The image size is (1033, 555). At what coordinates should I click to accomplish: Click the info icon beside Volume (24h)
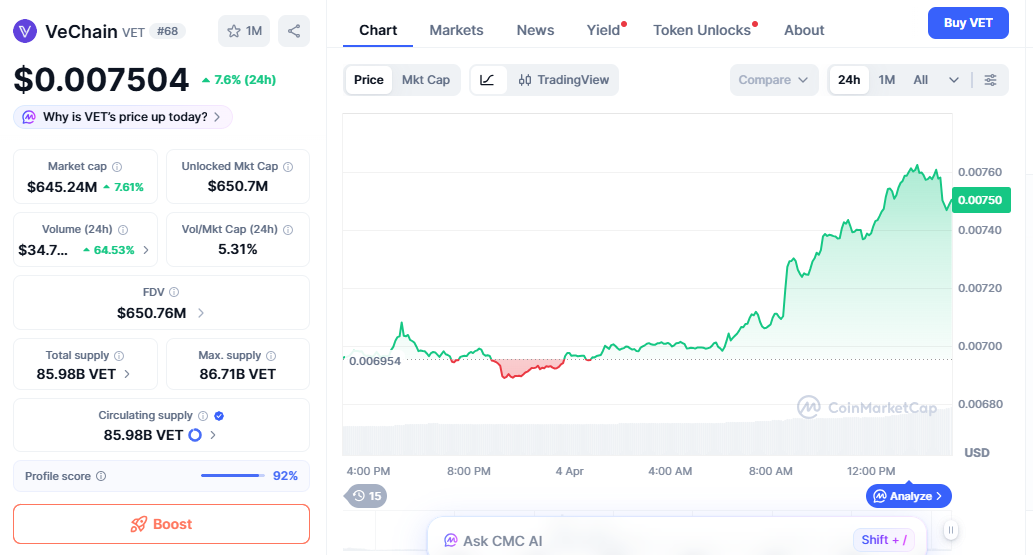click(x=123, y=230)
